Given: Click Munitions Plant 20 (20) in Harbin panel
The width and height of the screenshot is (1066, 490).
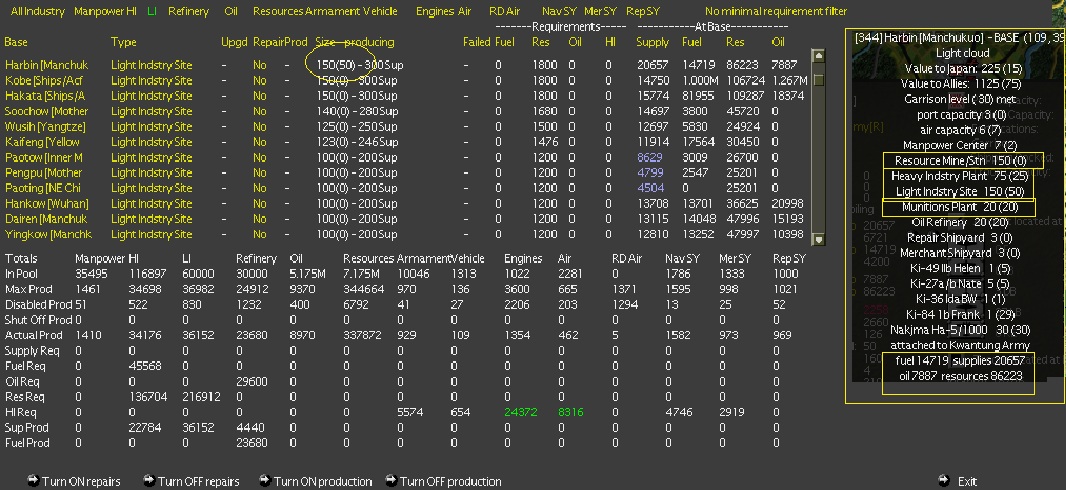Looking at the screenshot, I should click(x=960, y=207).
